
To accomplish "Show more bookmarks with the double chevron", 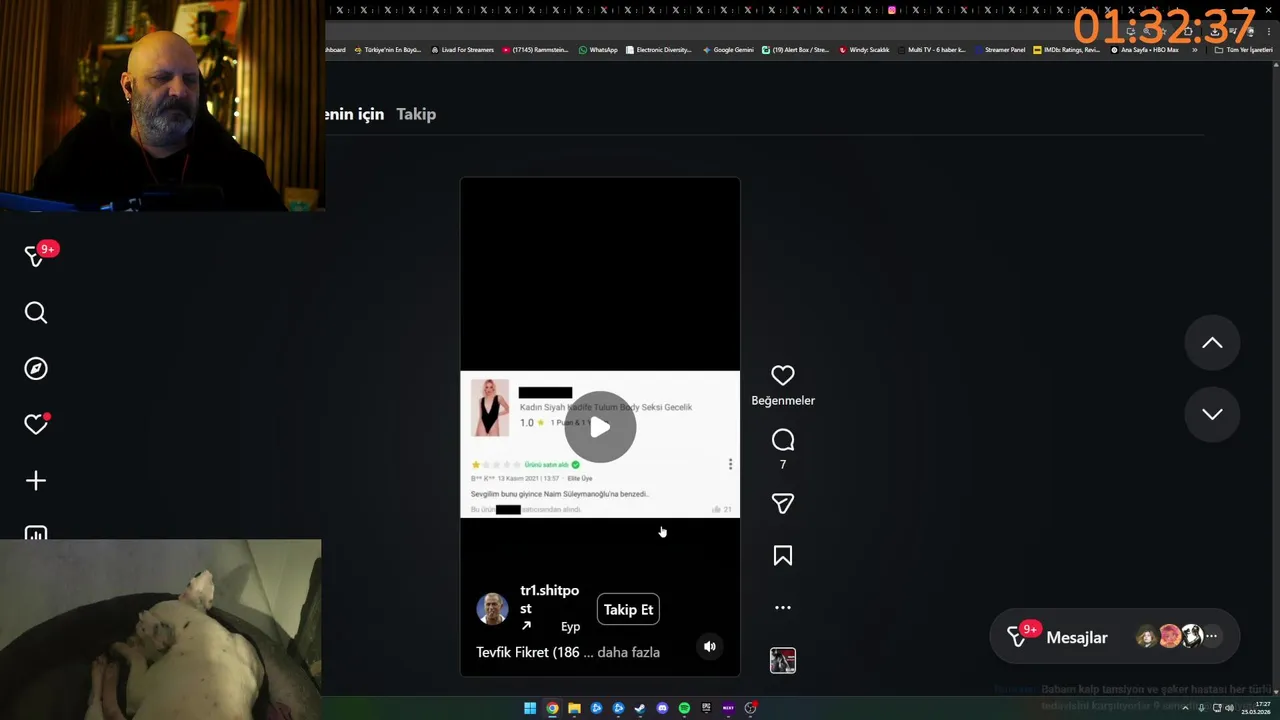I will pyautogui.click(x=1194, y=49).
